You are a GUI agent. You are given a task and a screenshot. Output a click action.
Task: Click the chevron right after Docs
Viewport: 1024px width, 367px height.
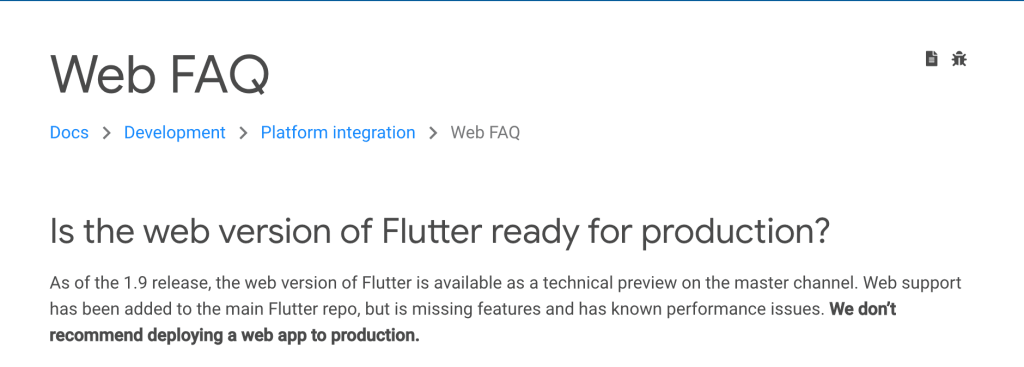pyautogui.click(x=106, y=133)
